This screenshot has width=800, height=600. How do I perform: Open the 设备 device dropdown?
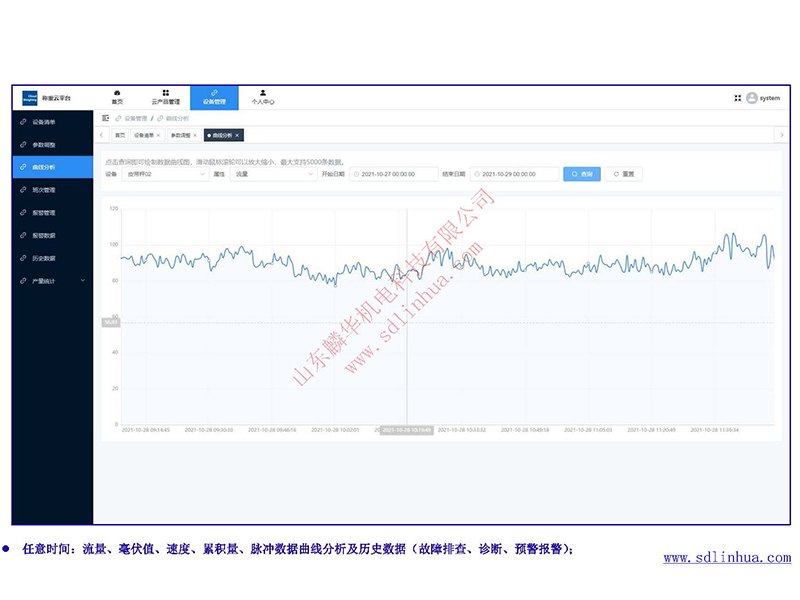click(165, 174)
